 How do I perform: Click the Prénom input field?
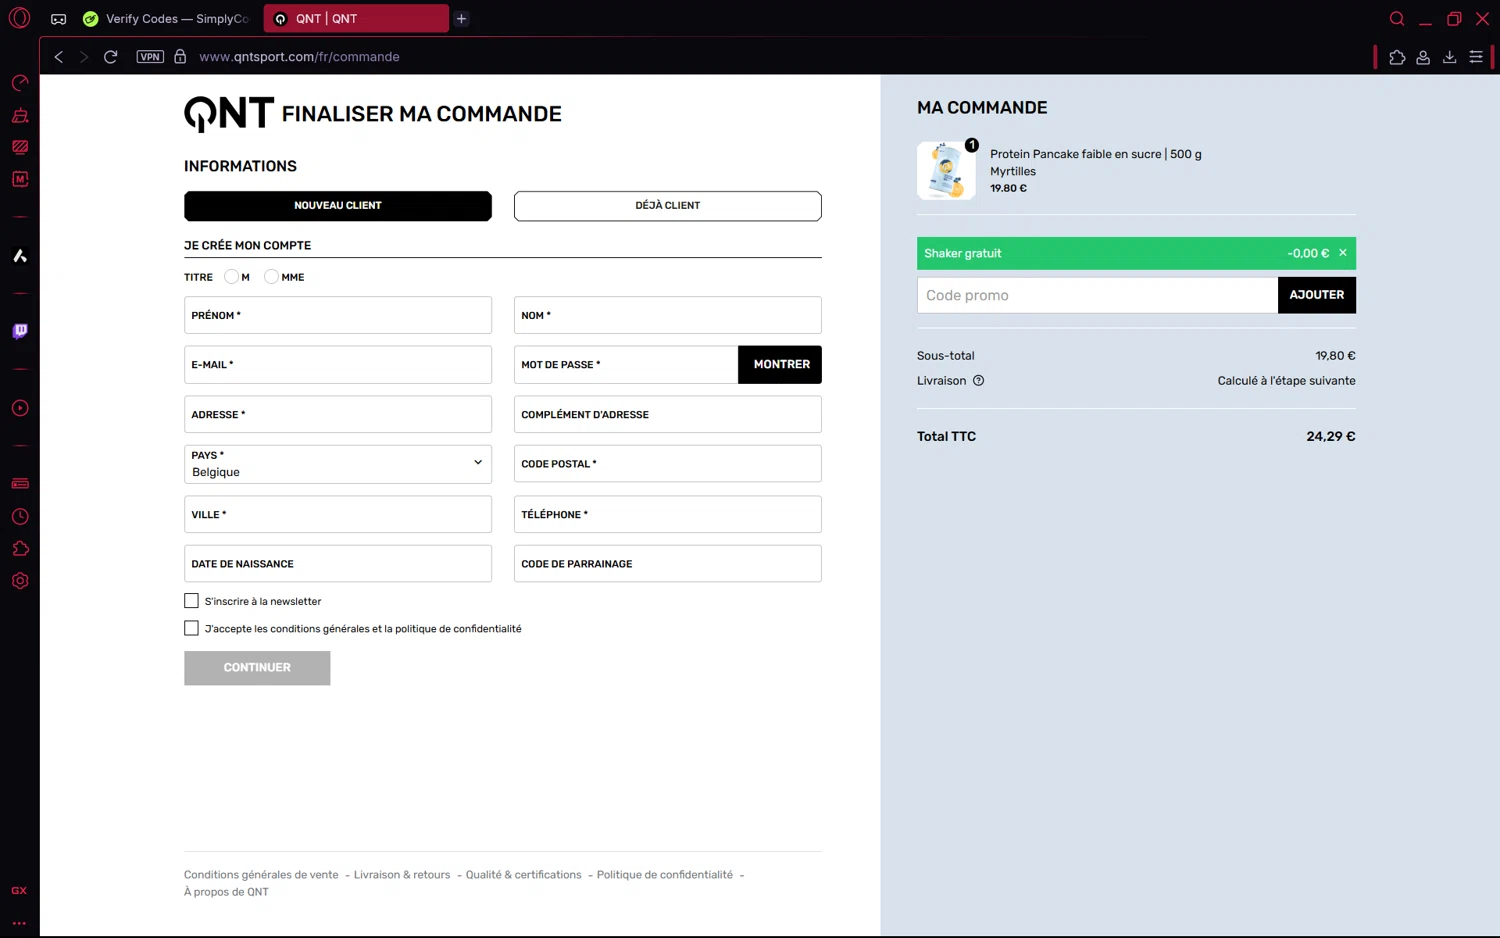click(338, 315)
